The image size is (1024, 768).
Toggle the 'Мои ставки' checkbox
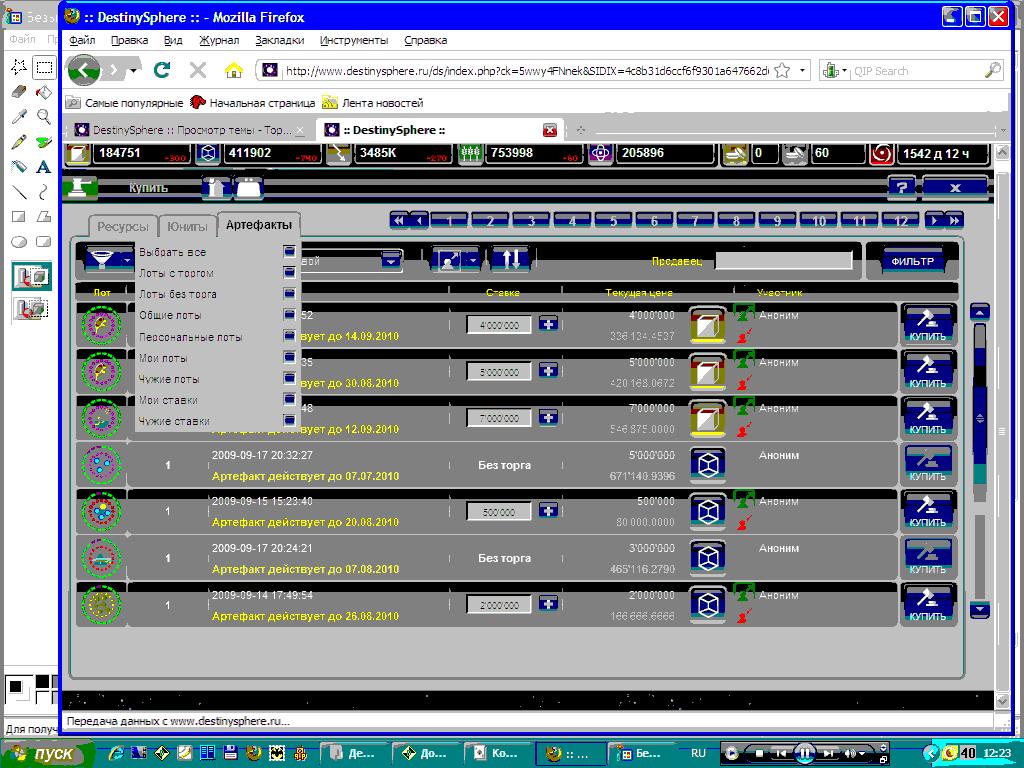[289, 400]
